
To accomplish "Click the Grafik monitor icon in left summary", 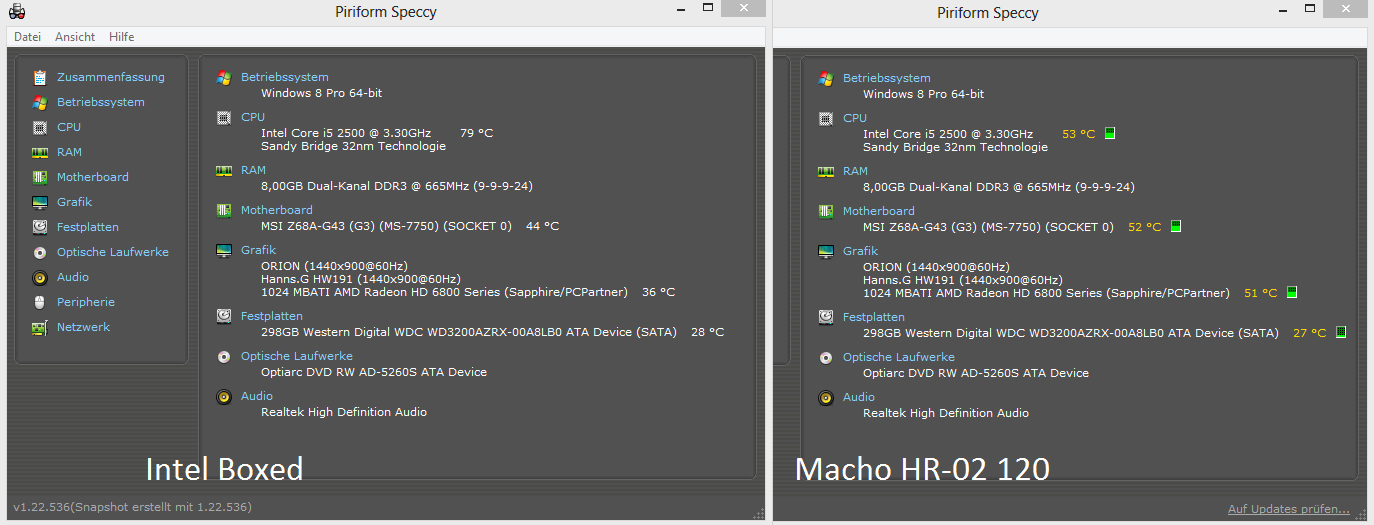I will tap(224, 250).
